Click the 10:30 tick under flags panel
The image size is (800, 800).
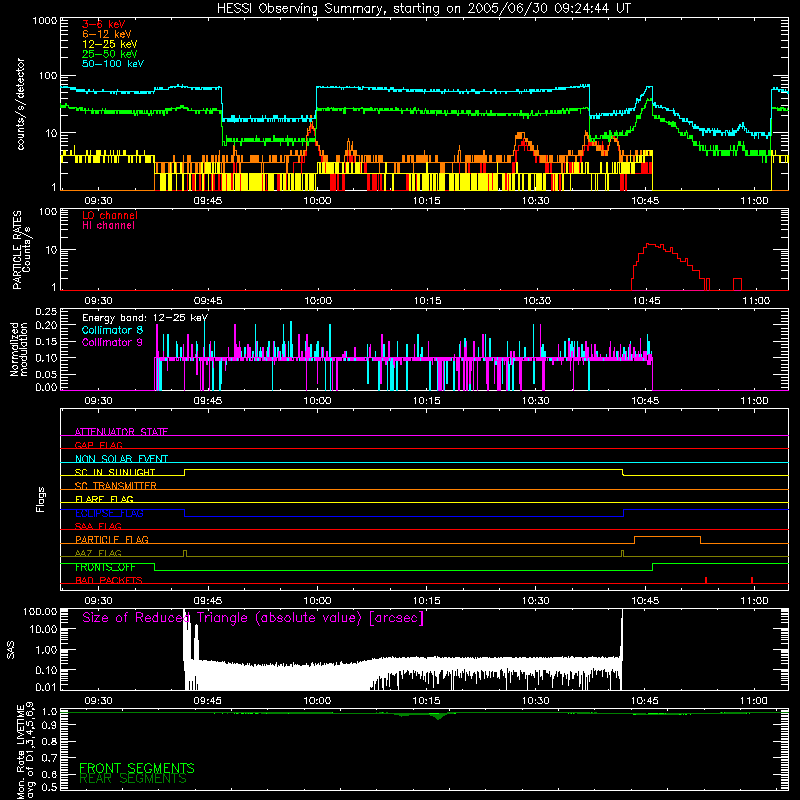(x=536, y=601)
